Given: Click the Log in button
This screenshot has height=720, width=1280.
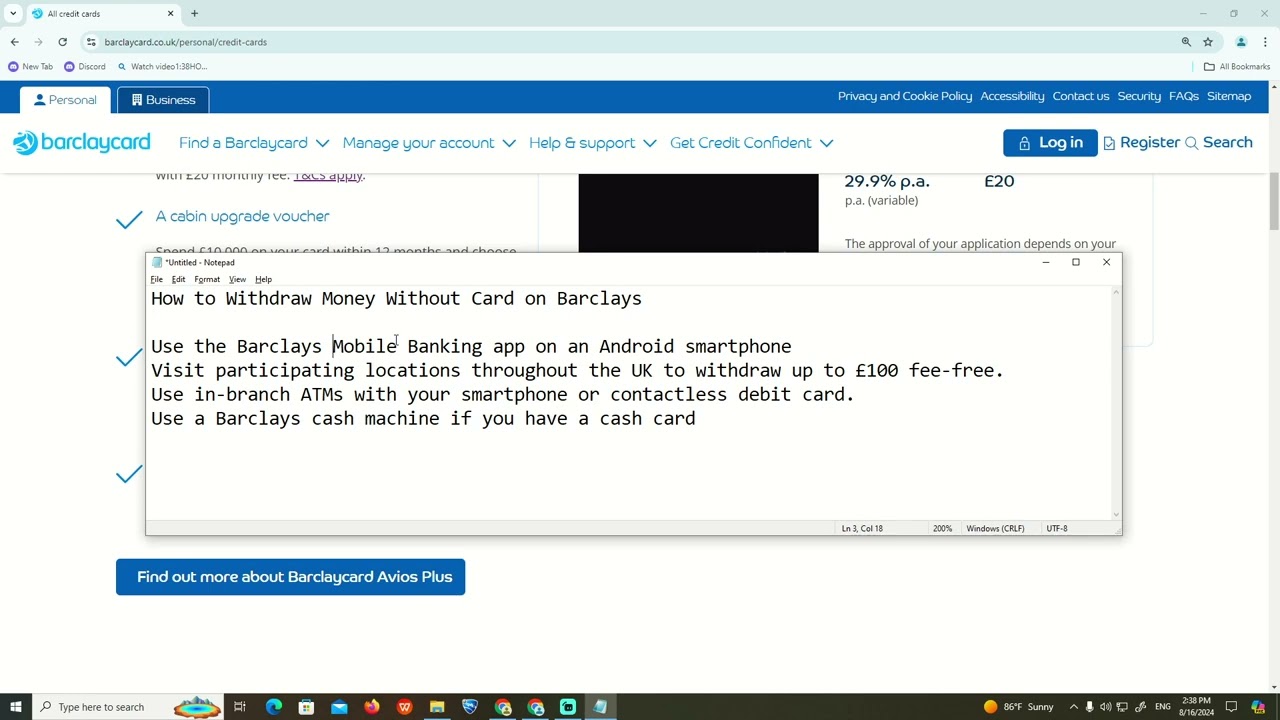Looking at the screenshot, I should [x=1050, y=143].
